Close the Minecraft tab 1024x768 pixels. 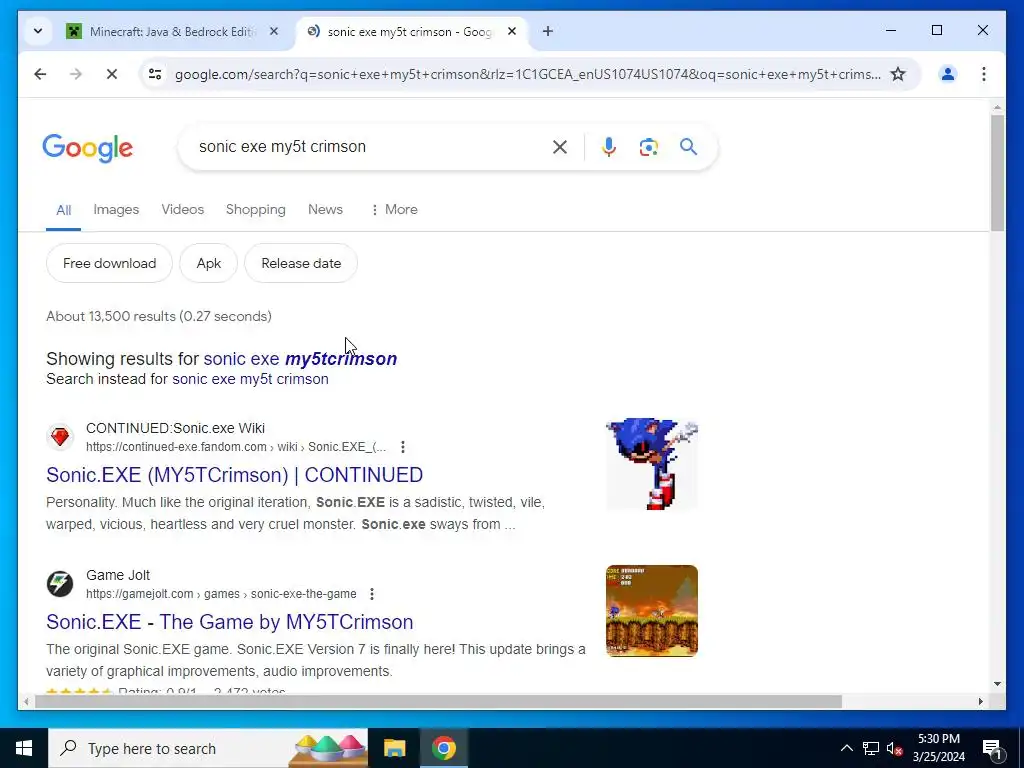click(274, 31)
